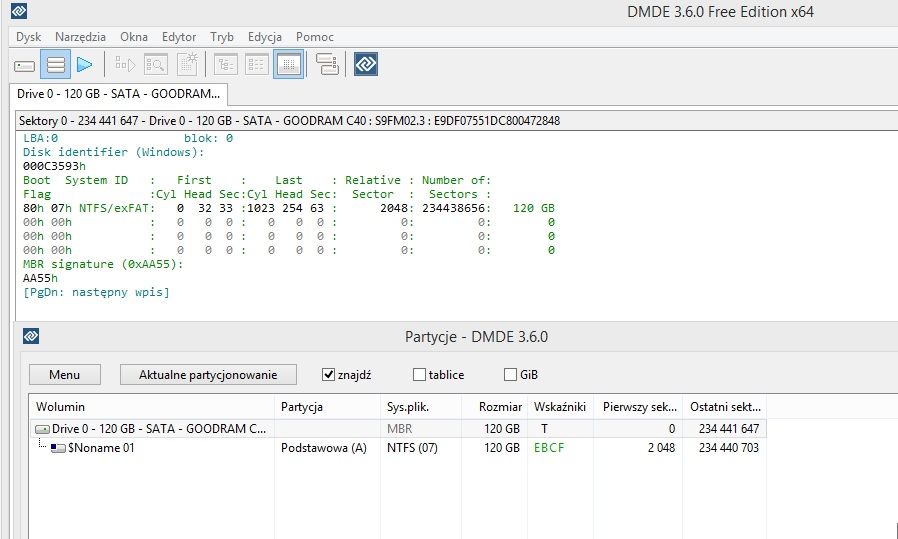Click the greyed cluster-map arrow toolbar icon
898x539 pixels.
coord(124,64)
